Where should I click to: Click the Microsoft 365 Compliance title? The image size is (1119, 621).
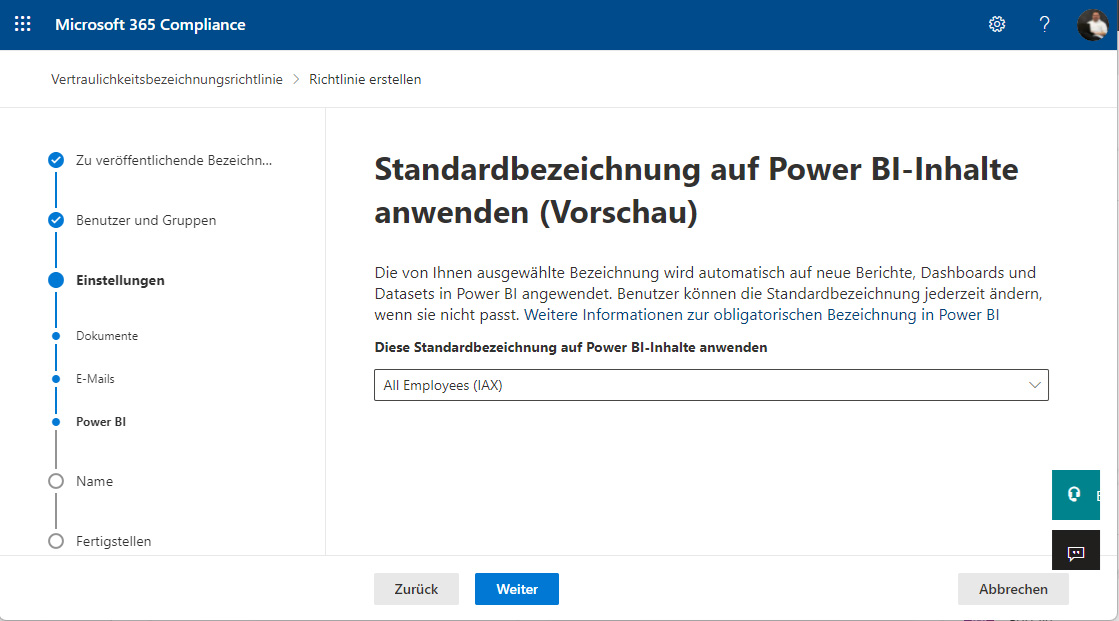pos(150,24)
